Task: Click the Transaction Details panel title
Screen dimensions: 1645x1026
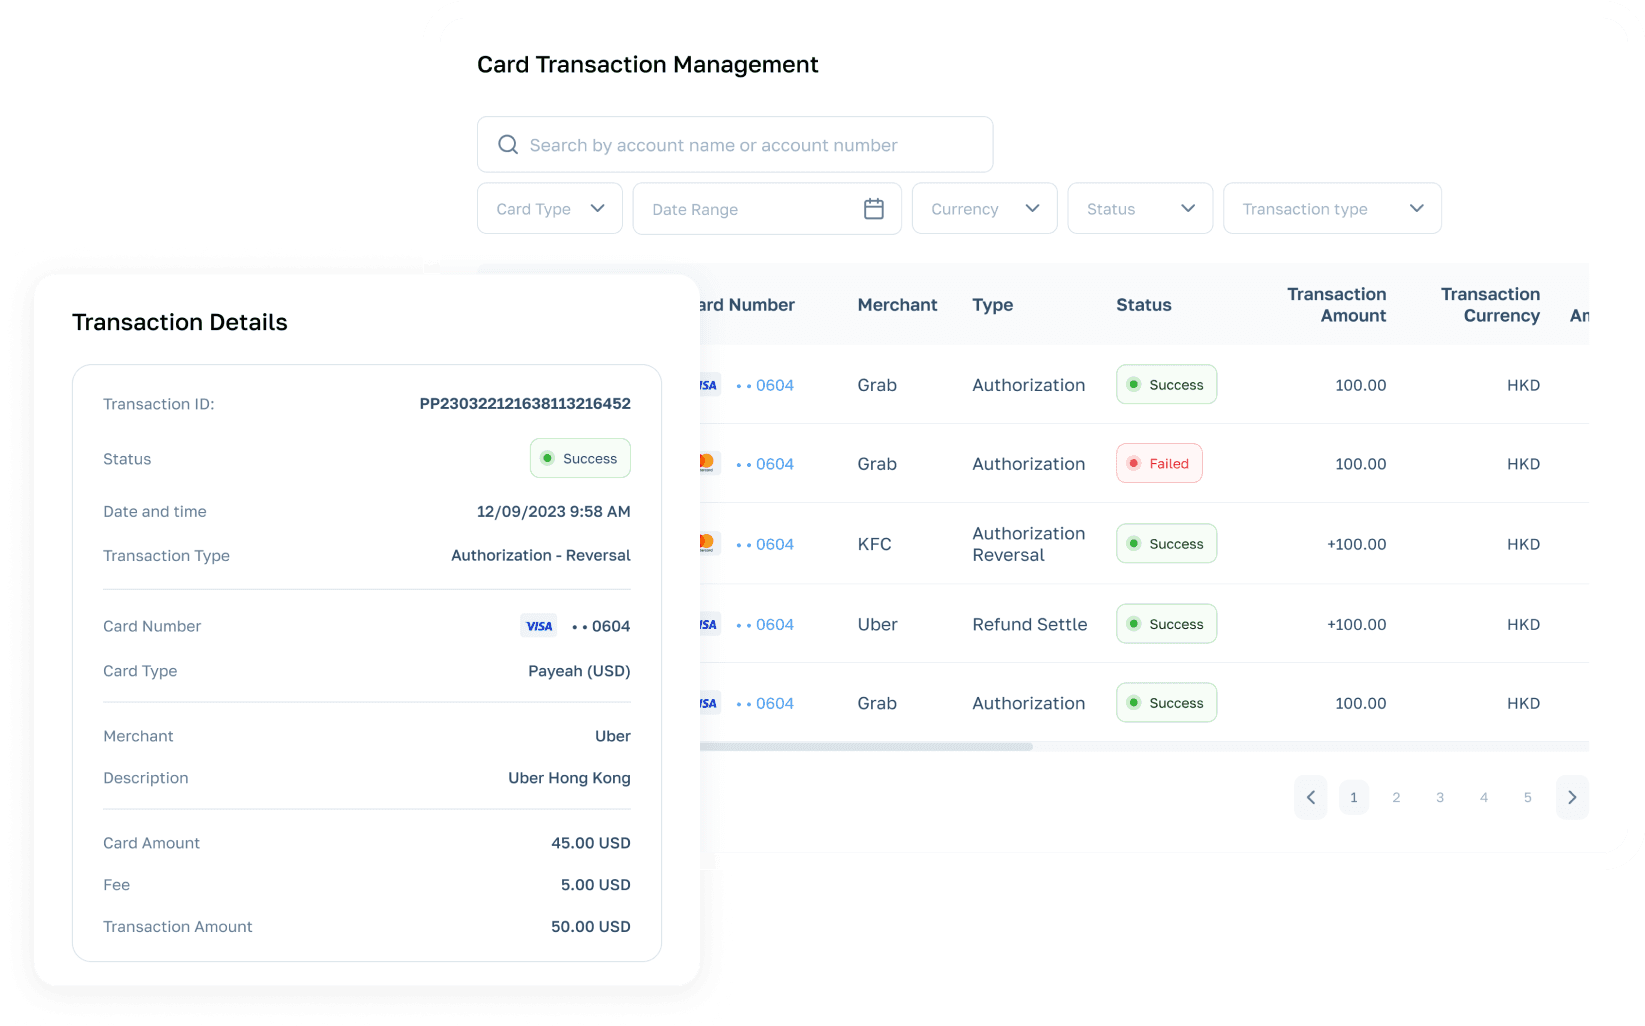Action: tap(180, 322)
